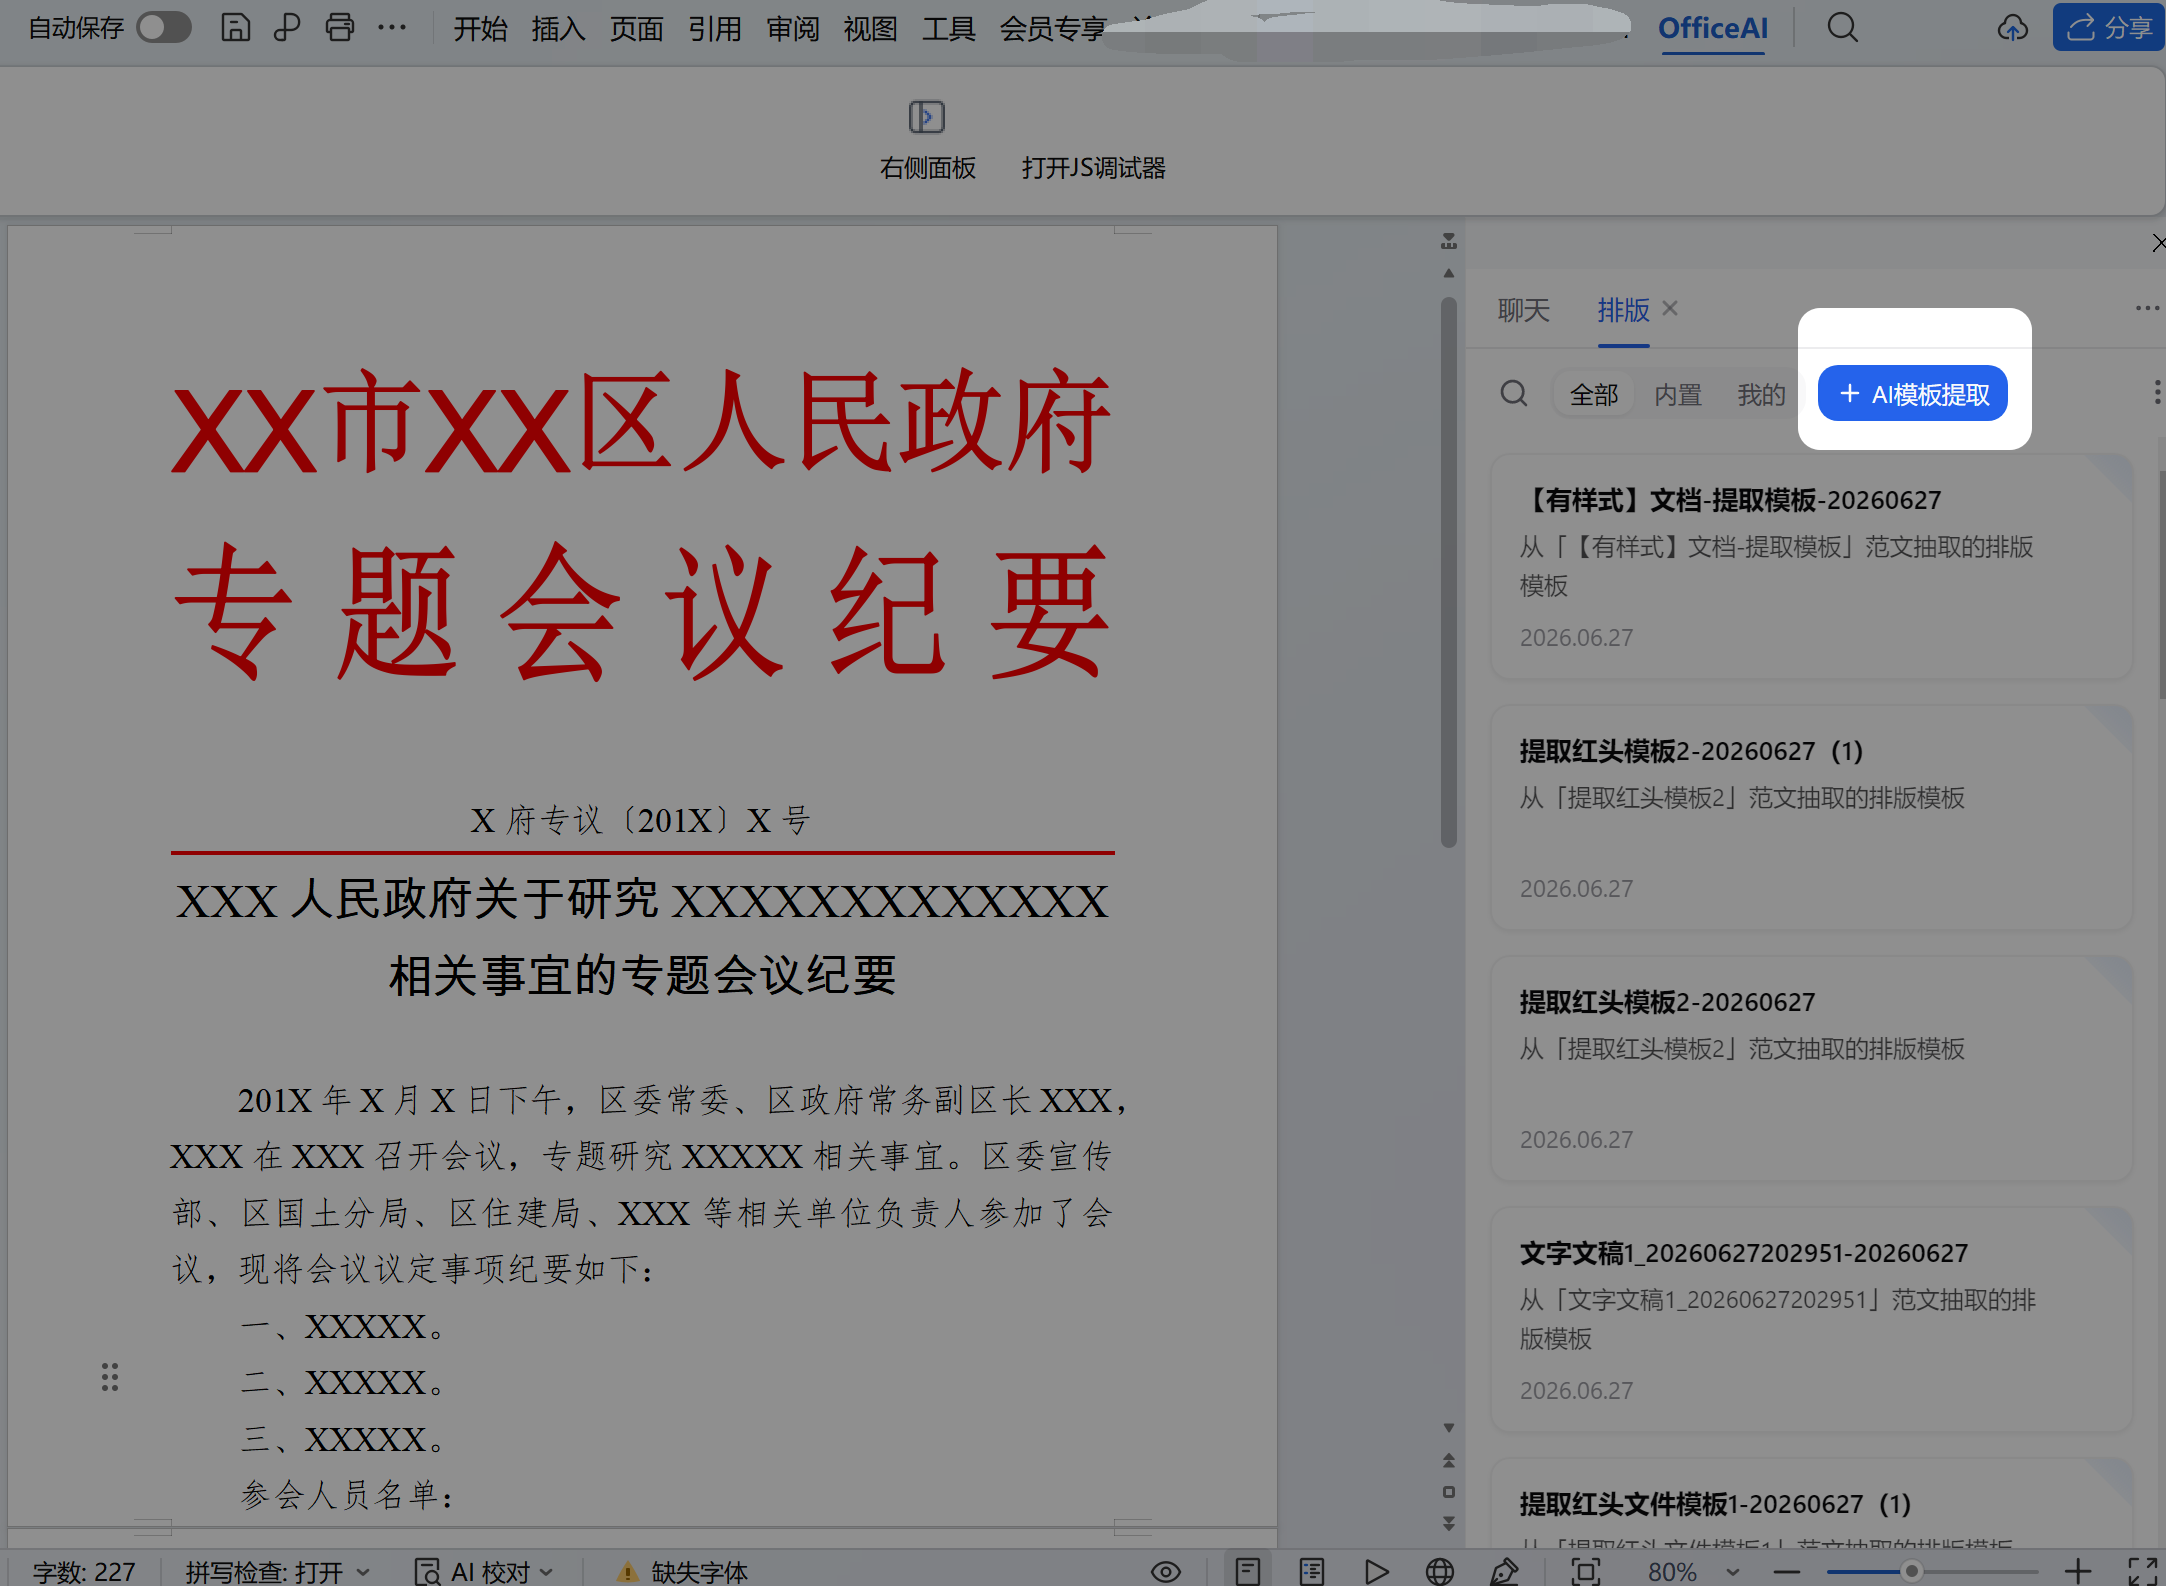Switch to the 聊天 tab
This screenshot has height=1586, width=2166.
pos(1523,310)
